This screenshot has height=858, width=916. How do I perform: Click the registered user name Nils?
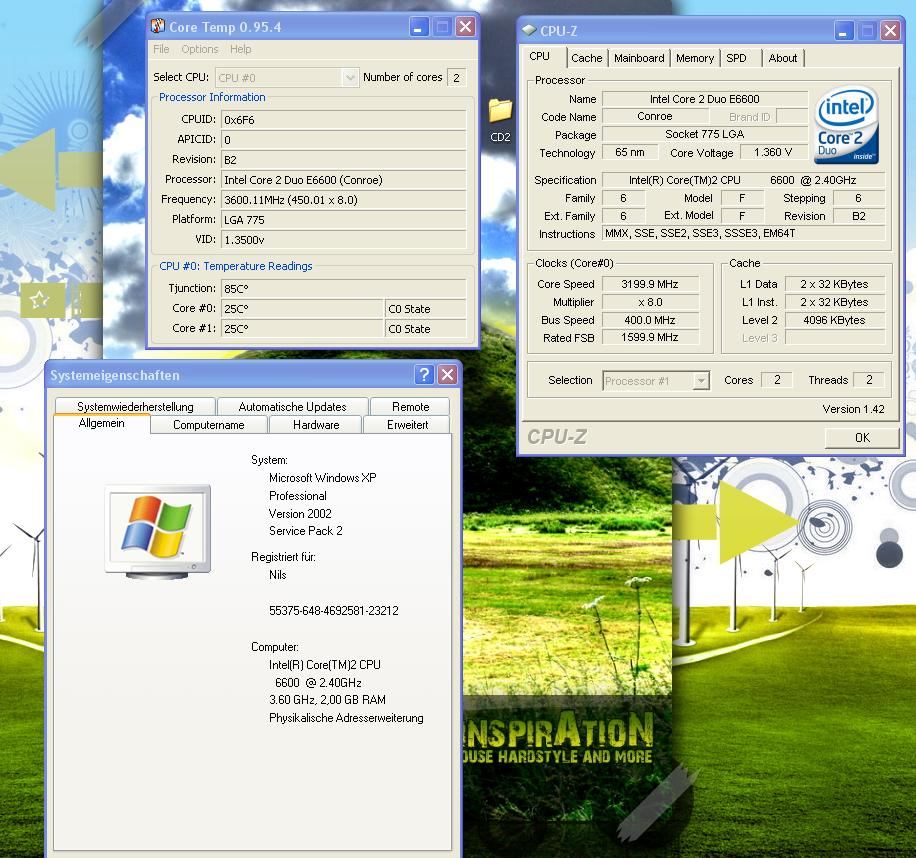[277, 575]
